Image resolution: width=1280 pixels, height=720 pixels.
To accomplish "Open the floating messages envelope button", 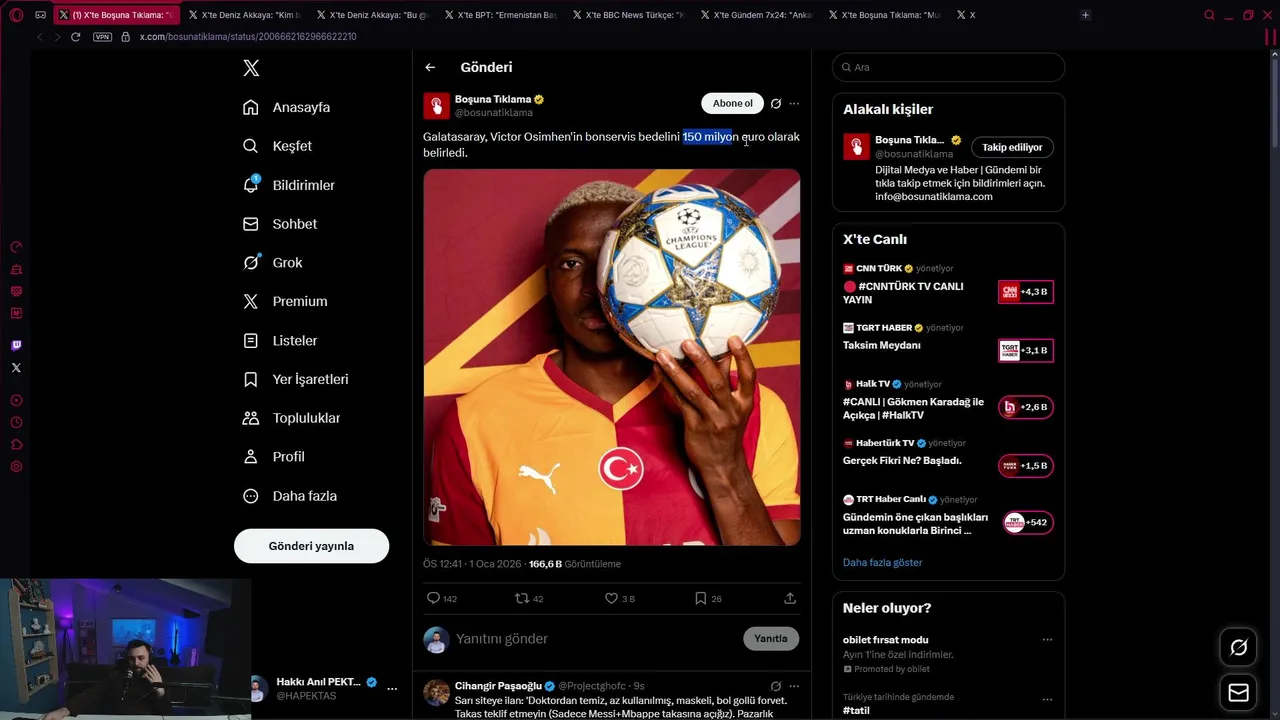I will point(1238,692).
